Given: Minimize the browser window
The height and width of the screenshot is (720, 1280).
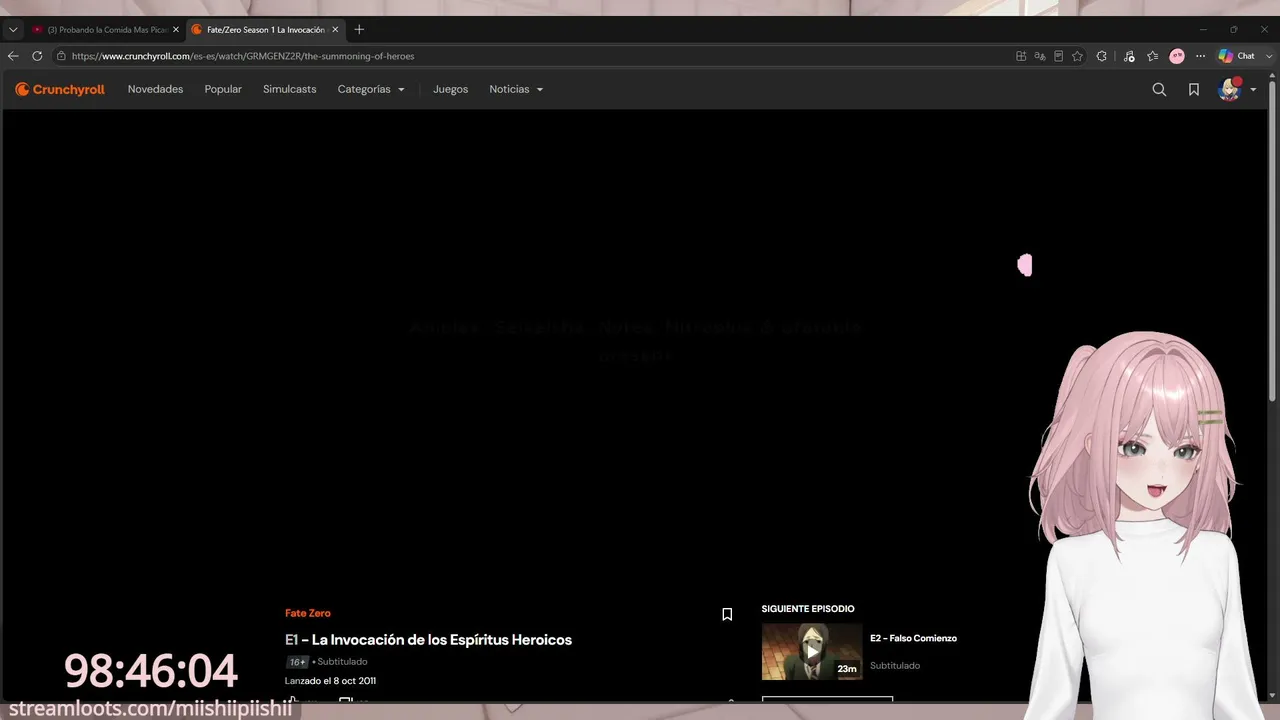Looking at the screenshot, I should (x=1203, y=30).
